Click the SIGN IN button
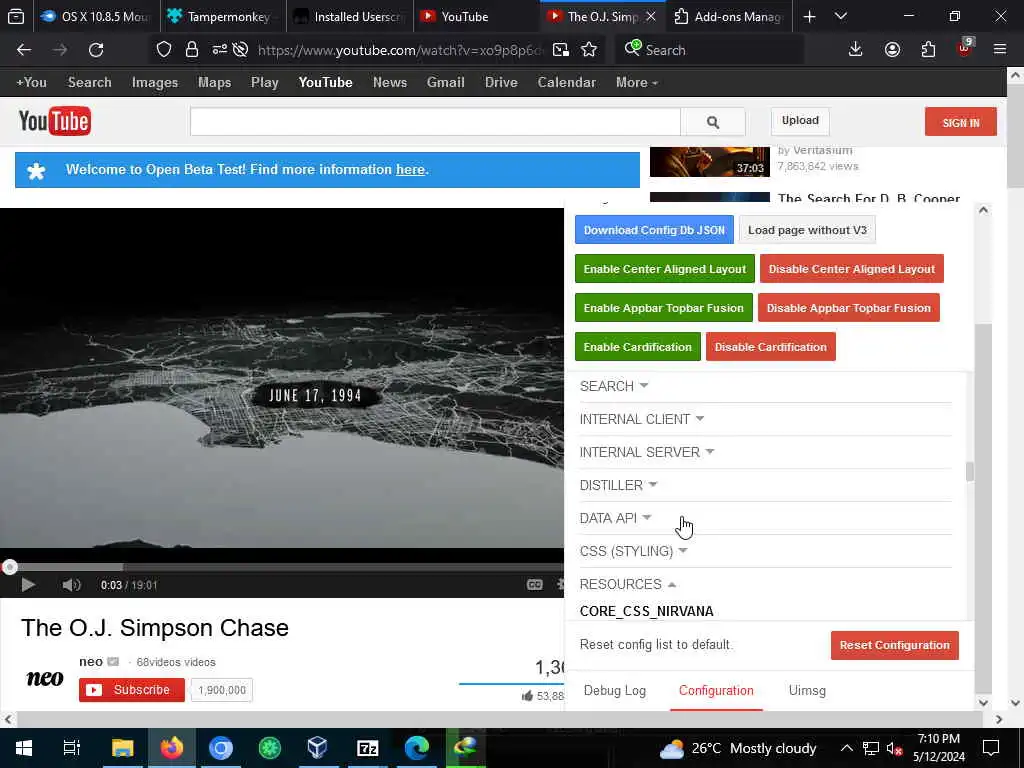 (x=961, y=122)
